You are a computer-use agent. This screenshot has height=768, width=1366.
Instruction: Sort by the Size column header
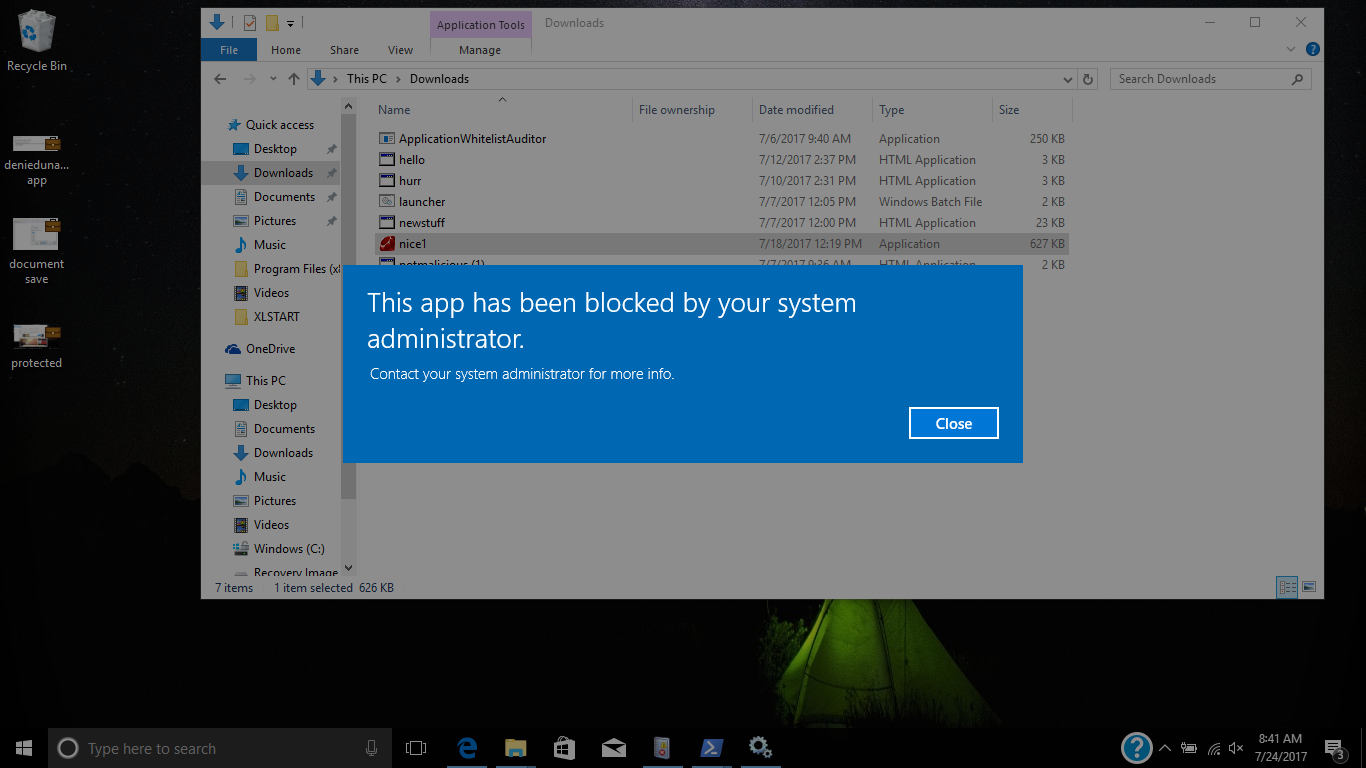coord(1032,110)
